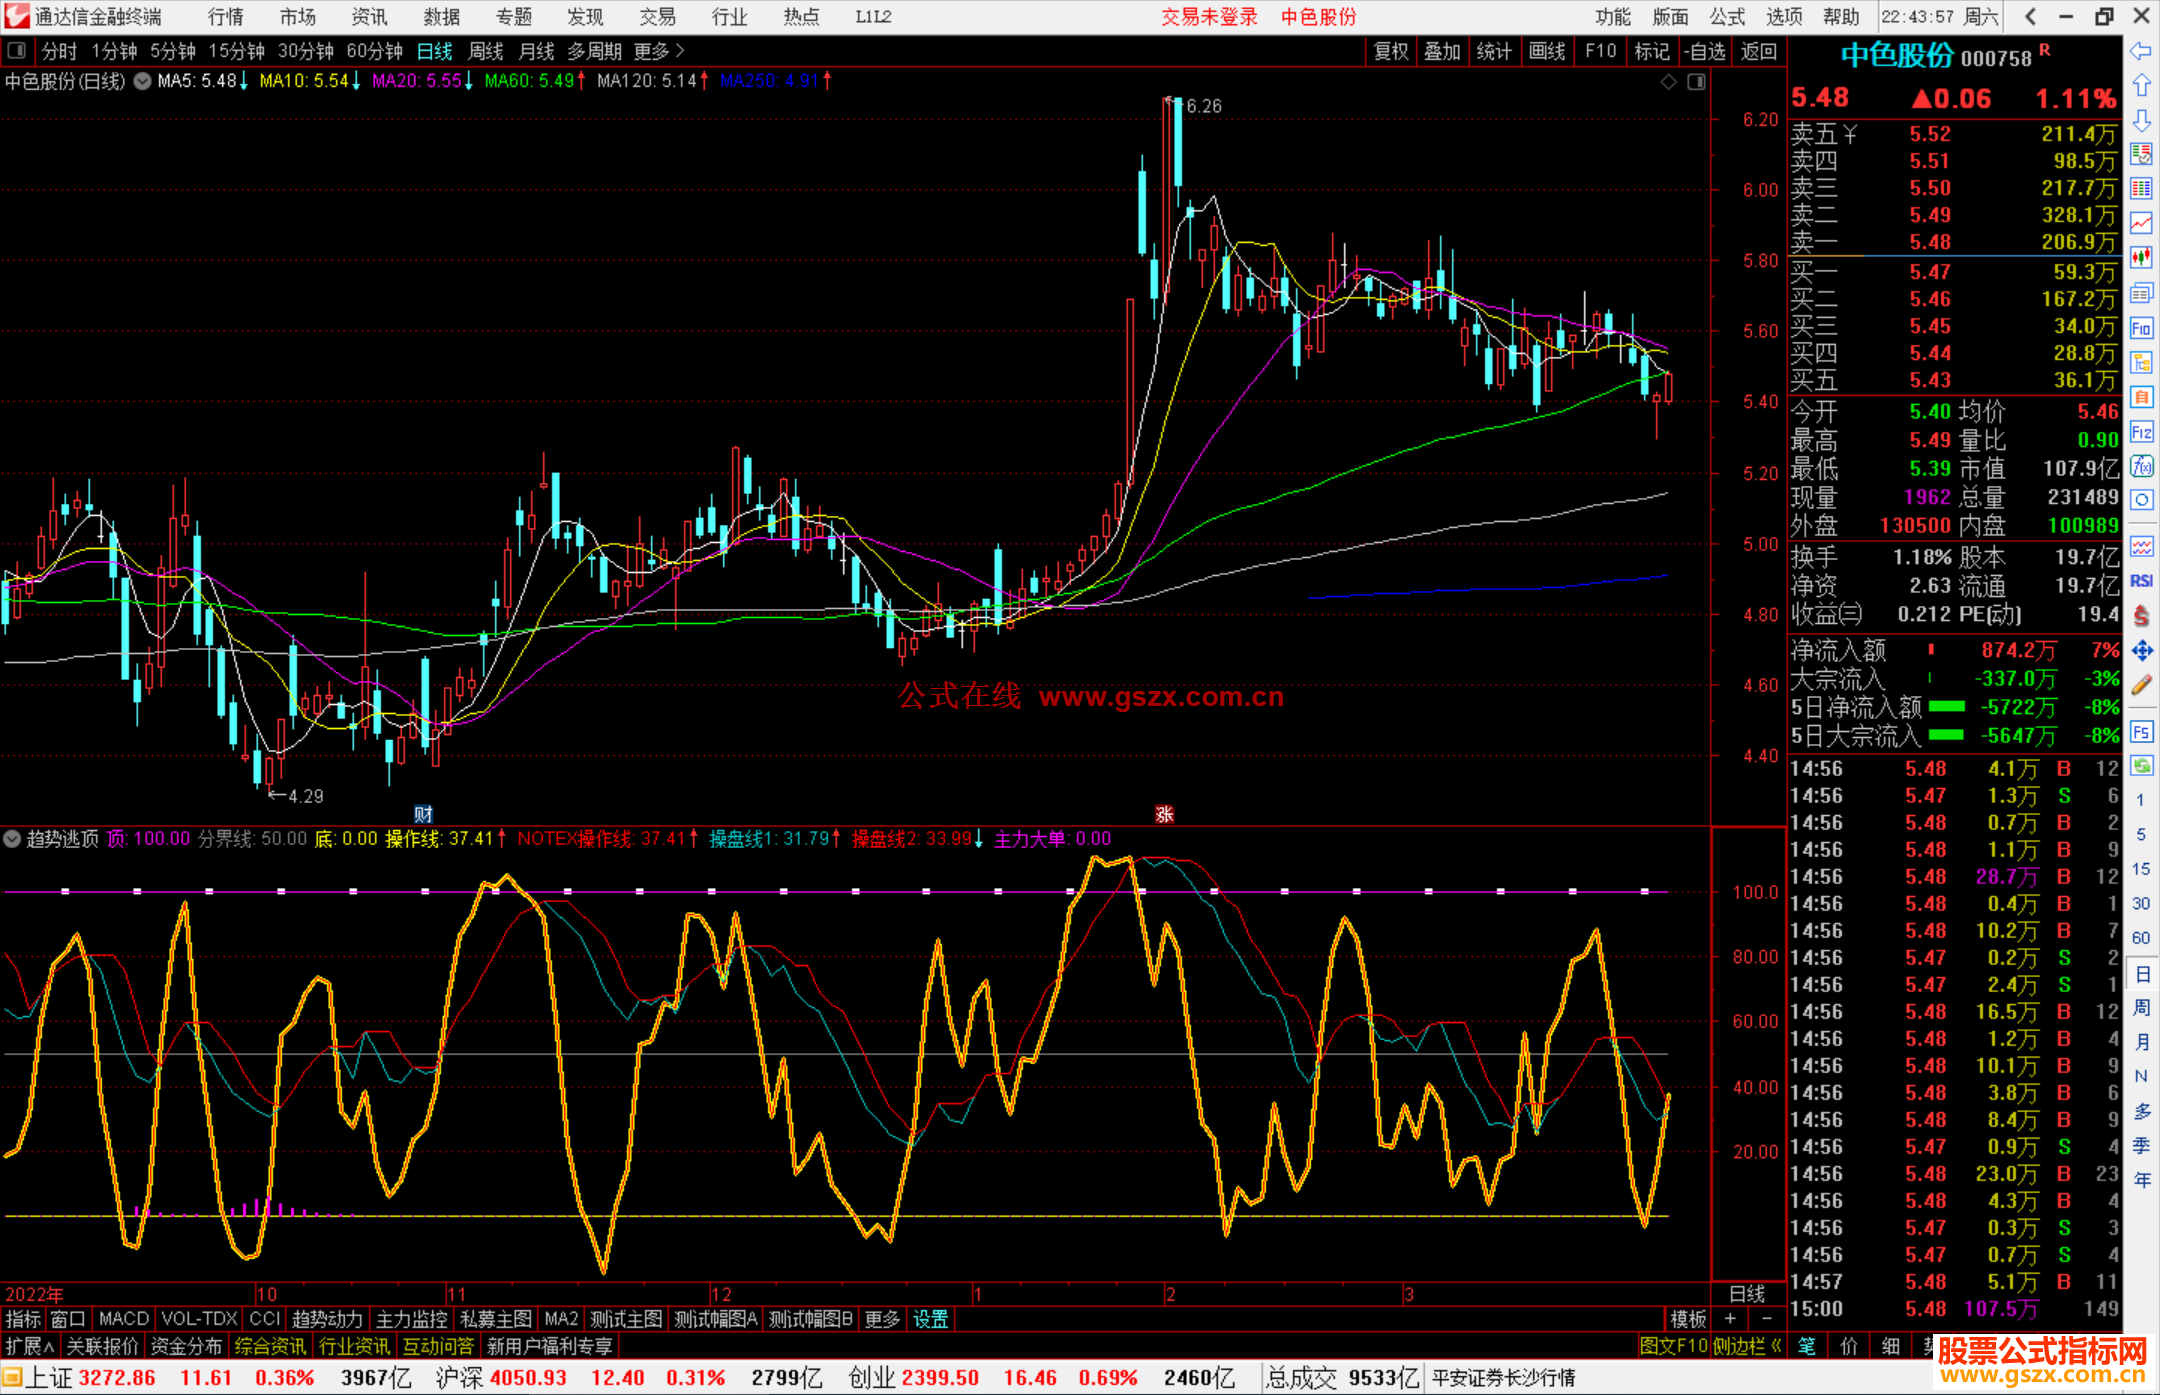Toggle the 趋势逃顶 indicator circle button

pyautogui.click(x=13, y=839)
